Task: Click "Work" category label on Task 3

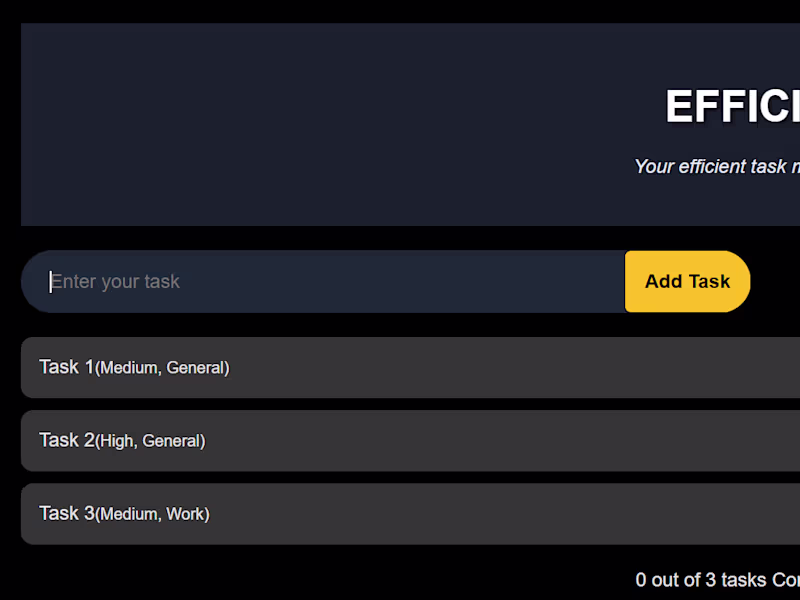Action: [x=186, y=514]
